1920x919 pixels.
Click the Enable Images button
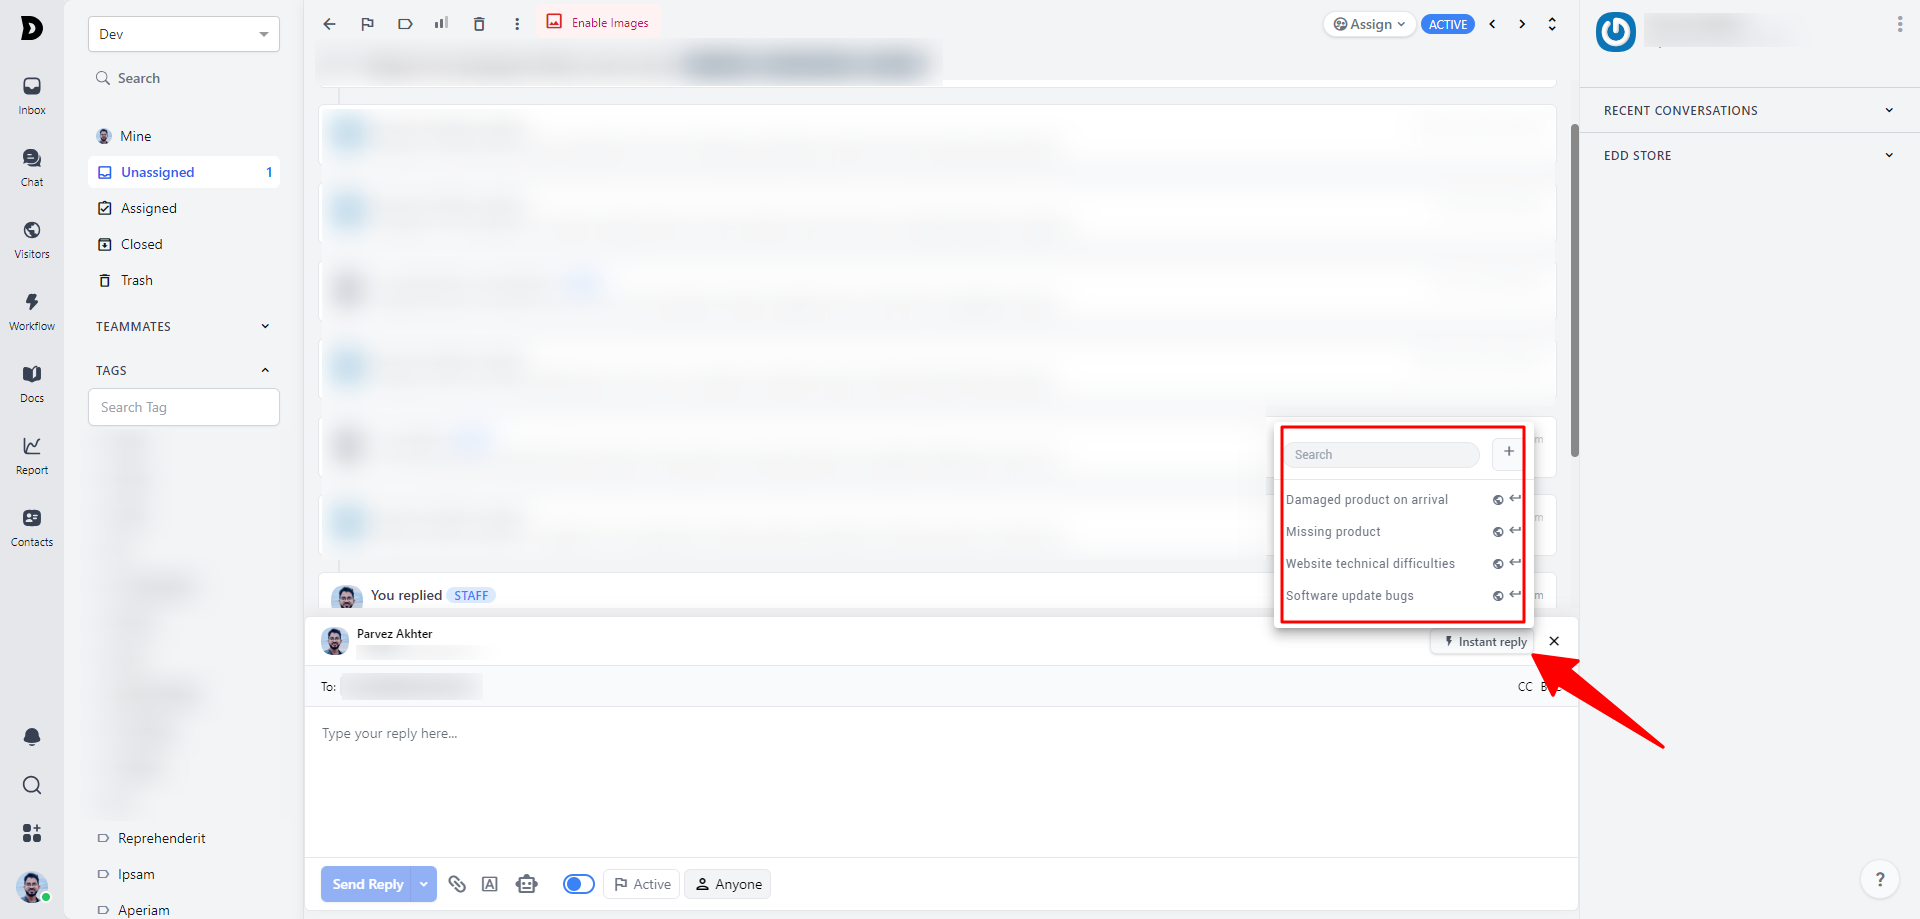[597, 22]
